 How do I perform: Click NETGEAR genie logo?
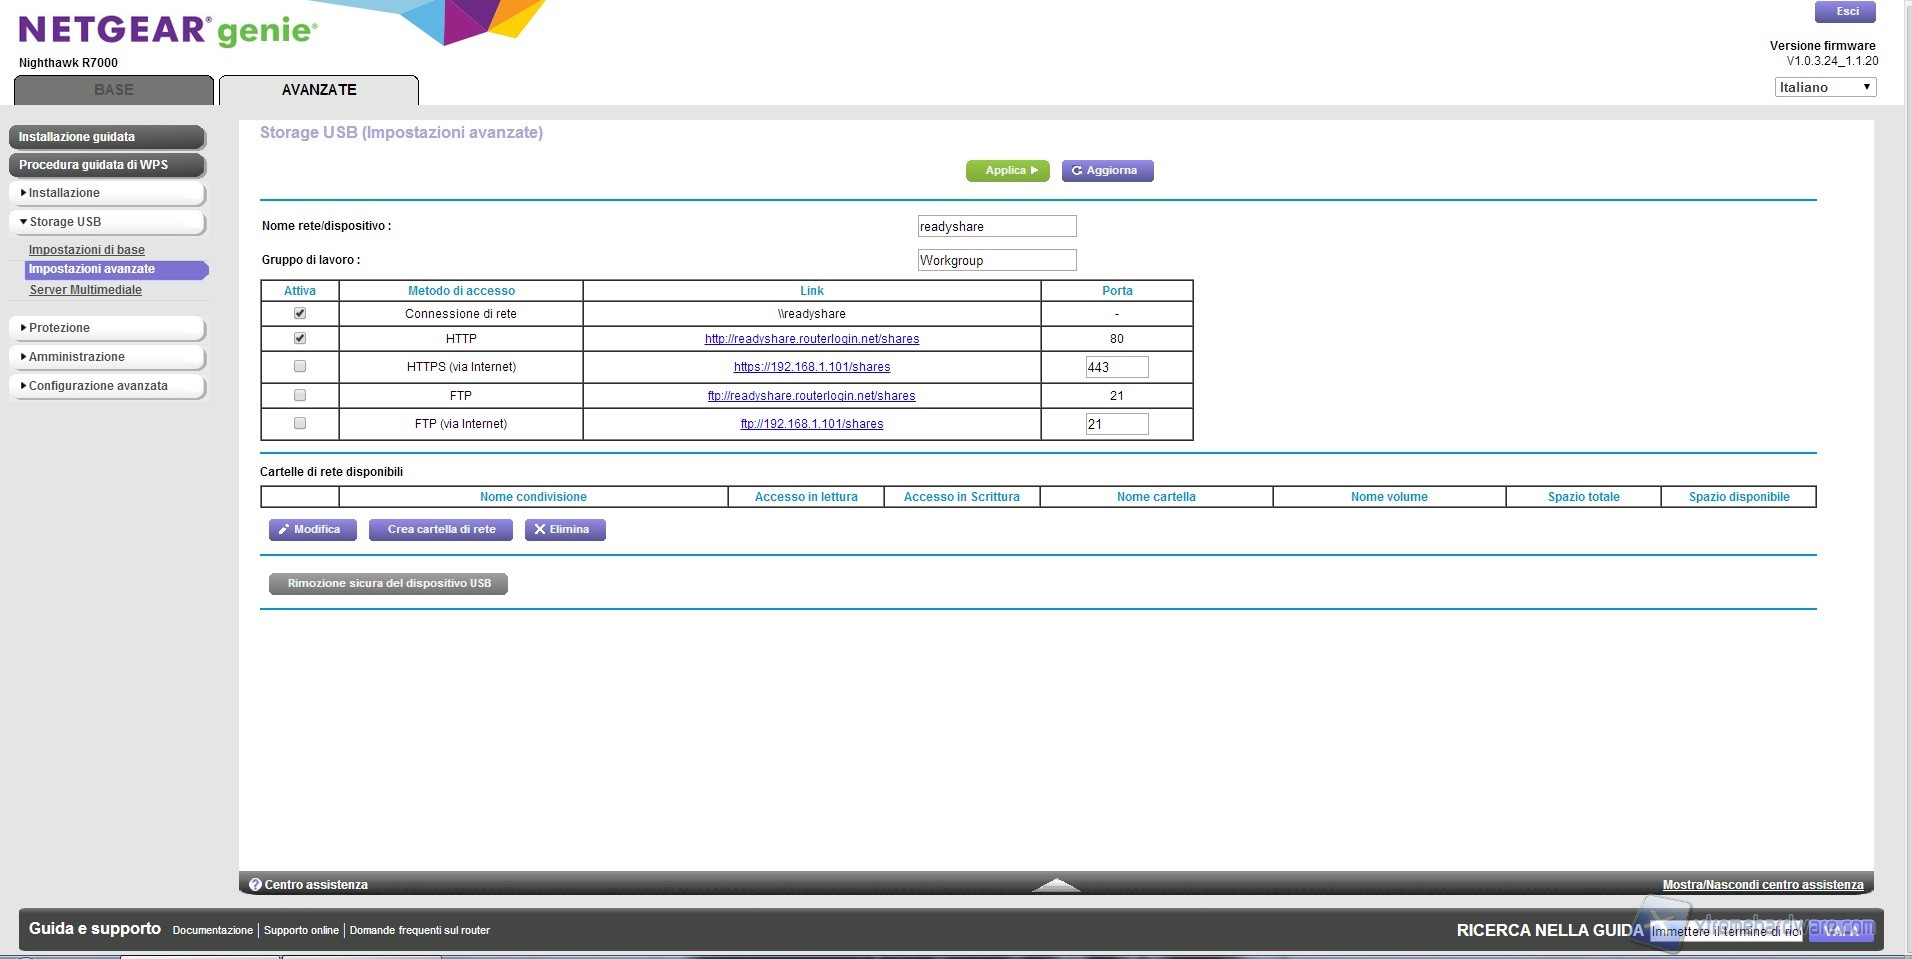point(167,31)
